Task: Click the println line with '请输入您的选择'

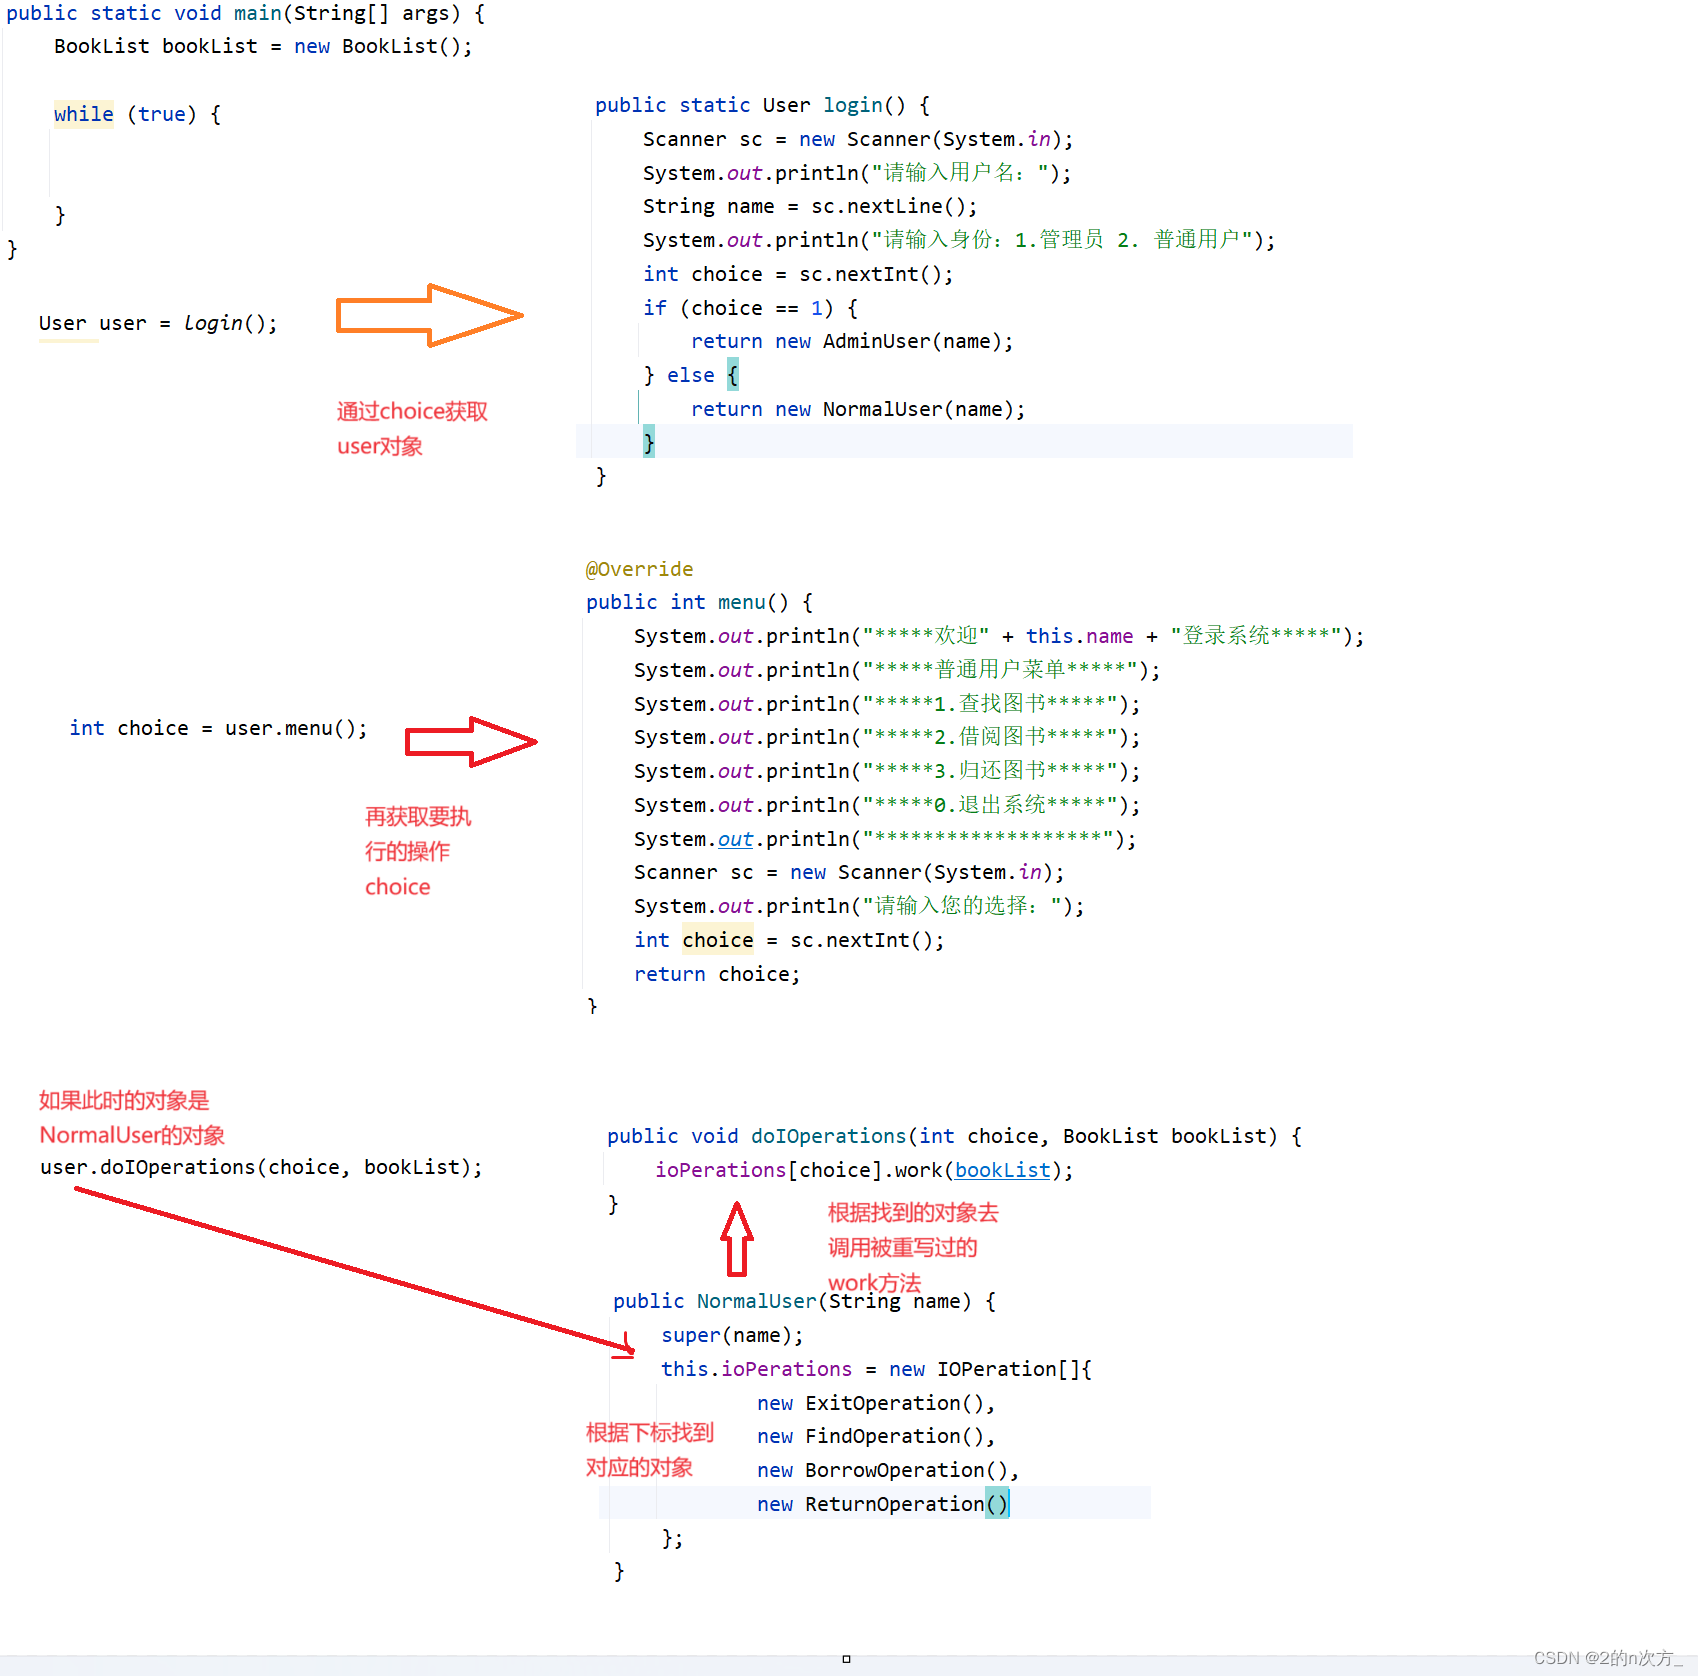Action: (x=859, y=906)
